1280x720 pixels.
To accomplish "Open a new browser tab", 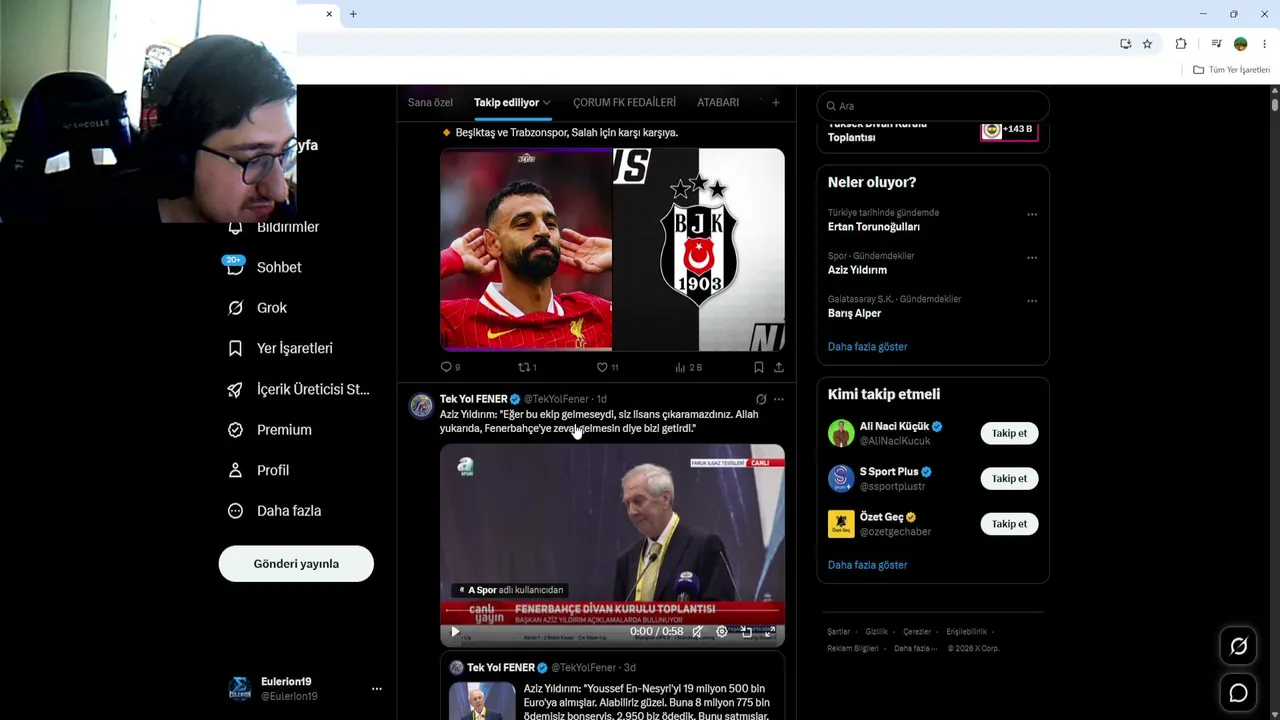I will [x=353, y=14].
